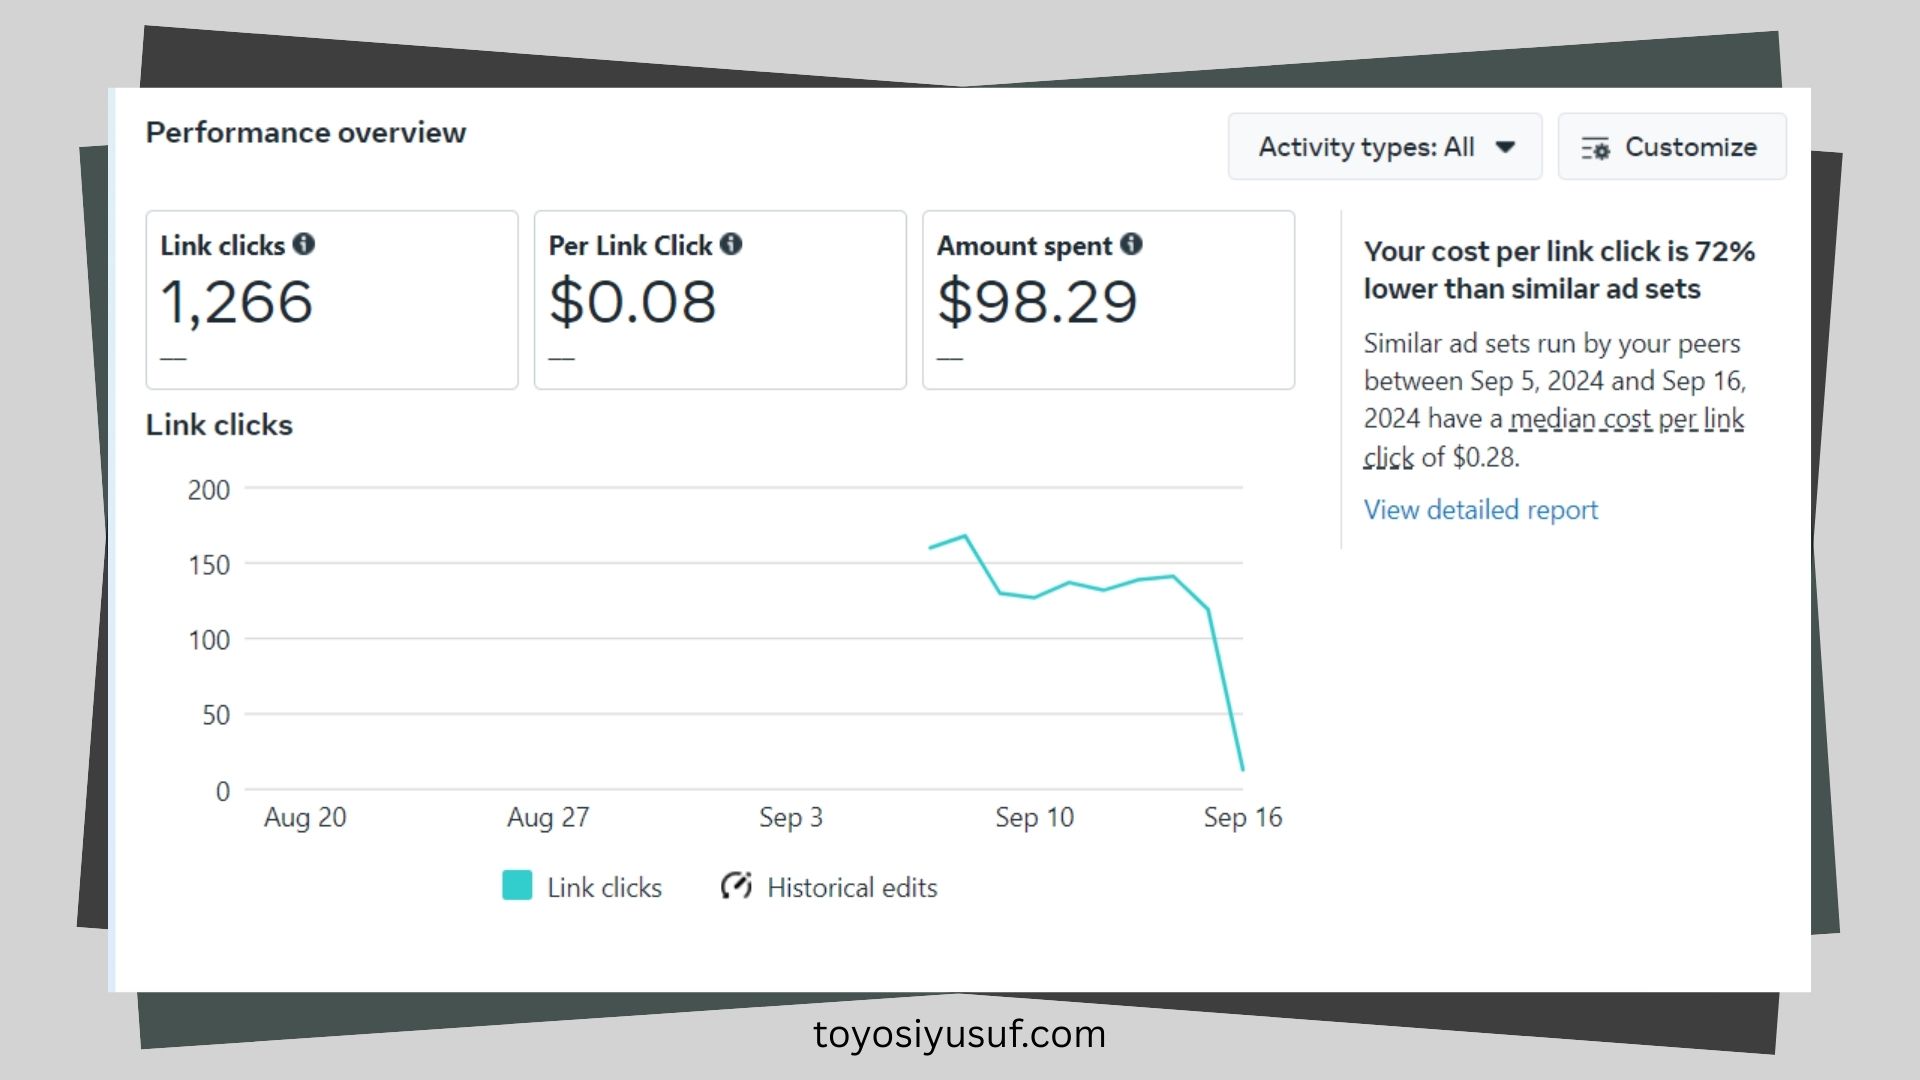Click the teal Link clicks legend swatch
This screenshot has height=1080, width=1920.
point(517,886)
